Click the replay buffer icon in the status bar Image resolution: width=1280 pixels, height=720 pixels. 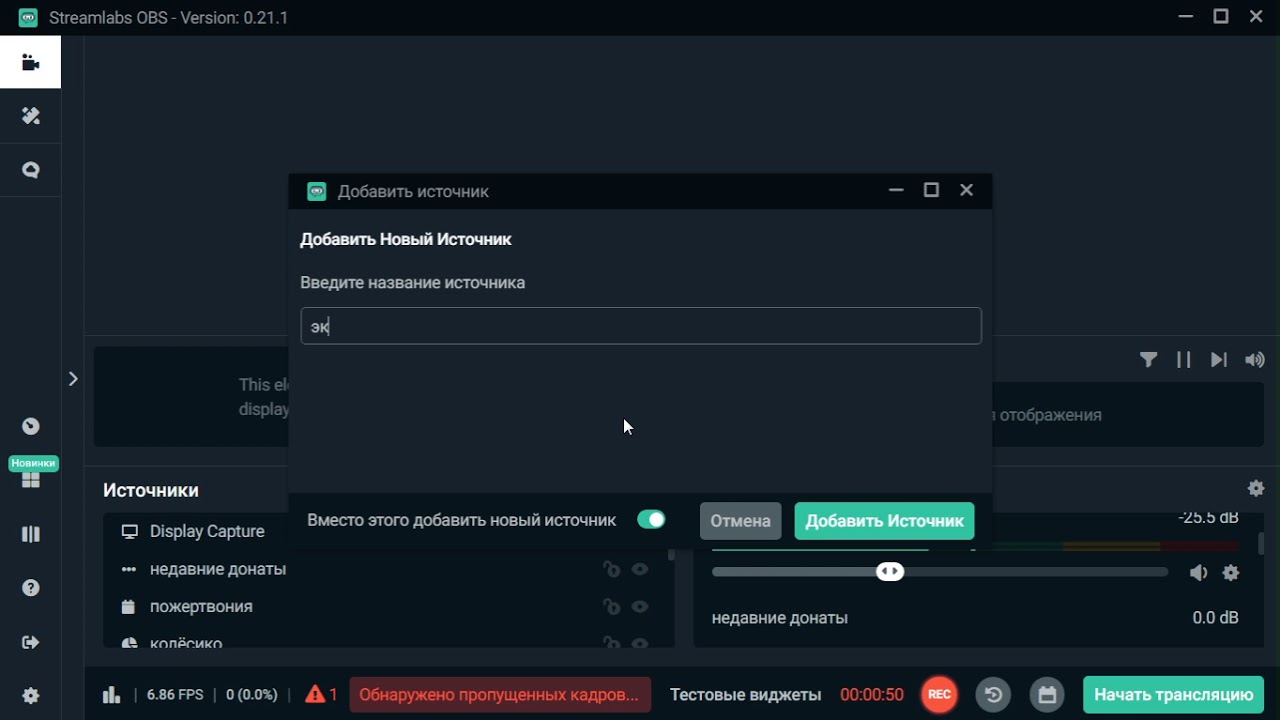(993, 694)
